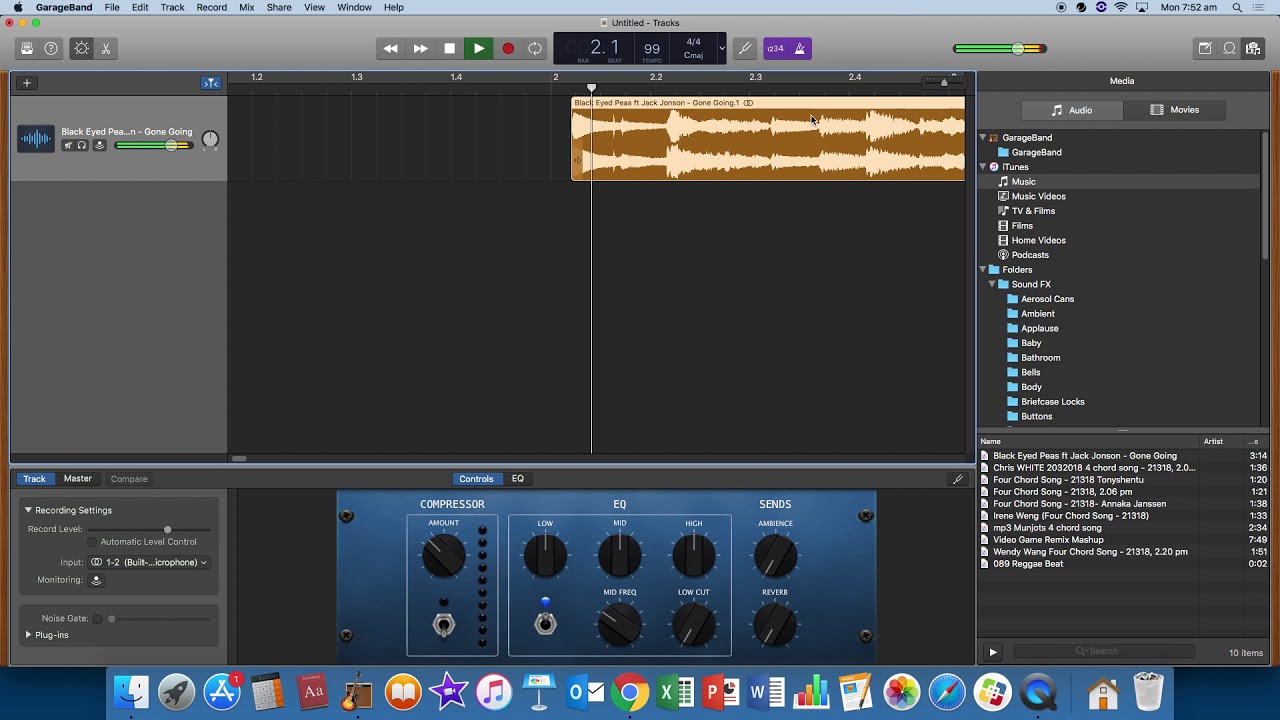This screenshot has width=1280, height=720.
Task: Select the EQ button
Action: [x=518, y=479]
